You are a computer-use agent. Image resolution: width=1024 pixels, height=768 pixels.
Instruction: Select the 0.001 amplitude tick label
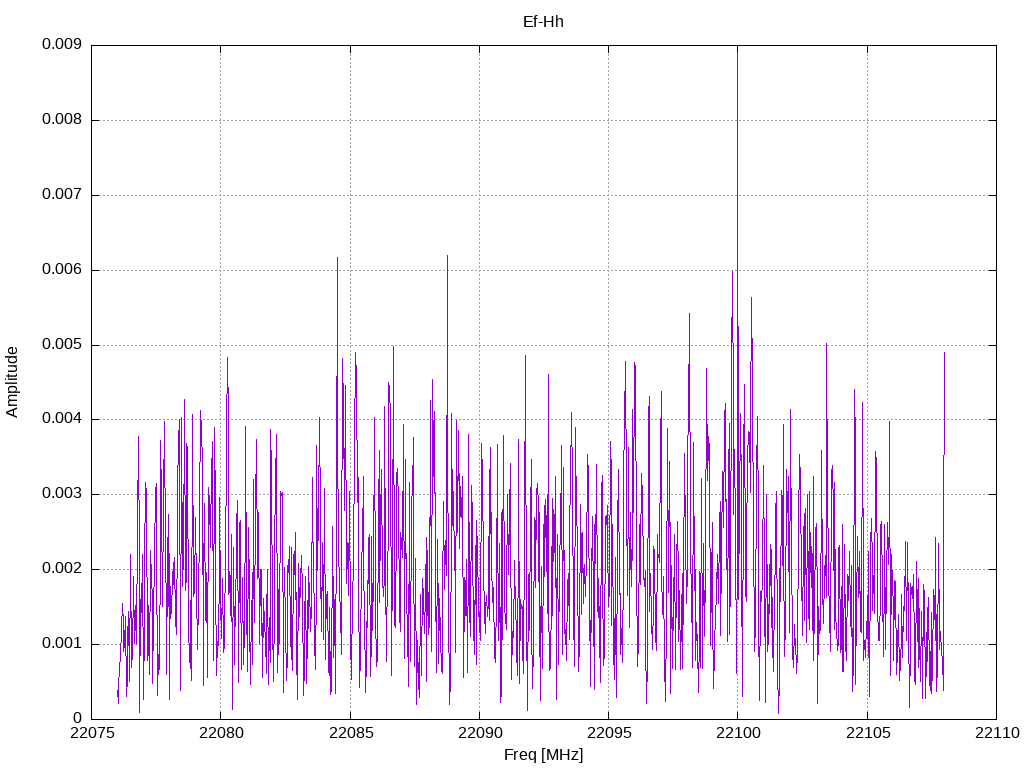(x=61, y=644)
